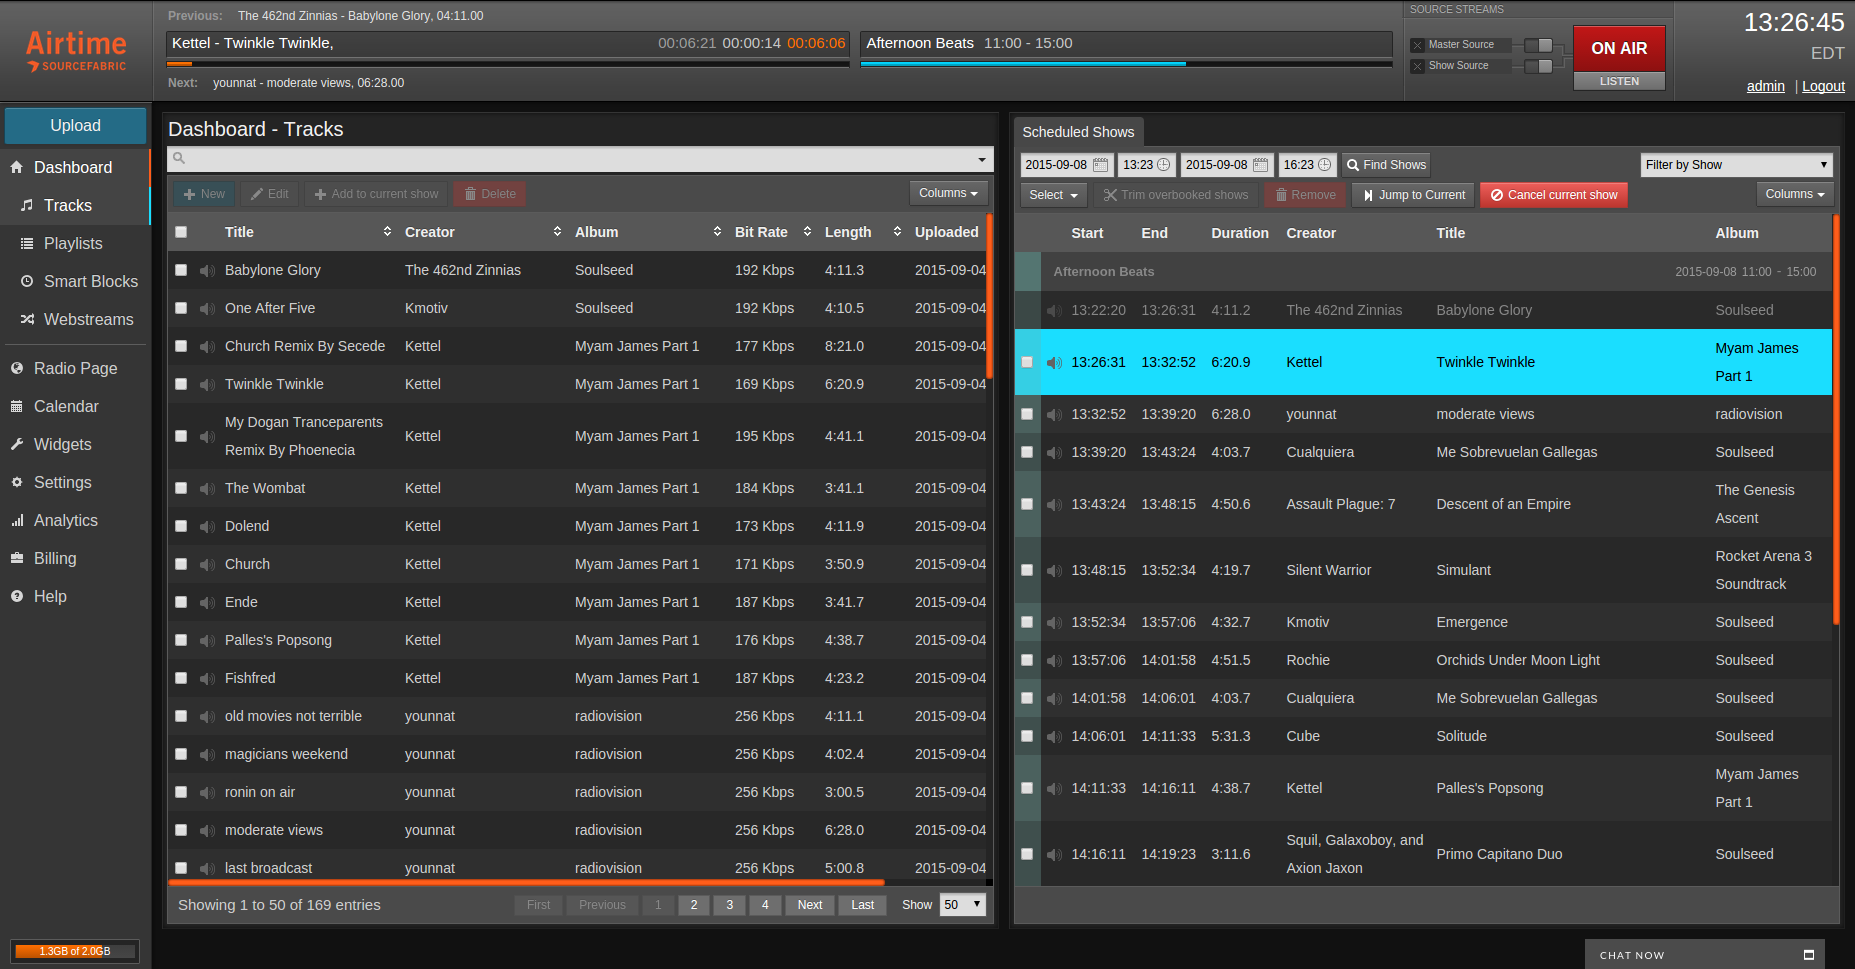Click the tracks search input field
Screen dimensions: 1855x969
(x=580, y=159)
